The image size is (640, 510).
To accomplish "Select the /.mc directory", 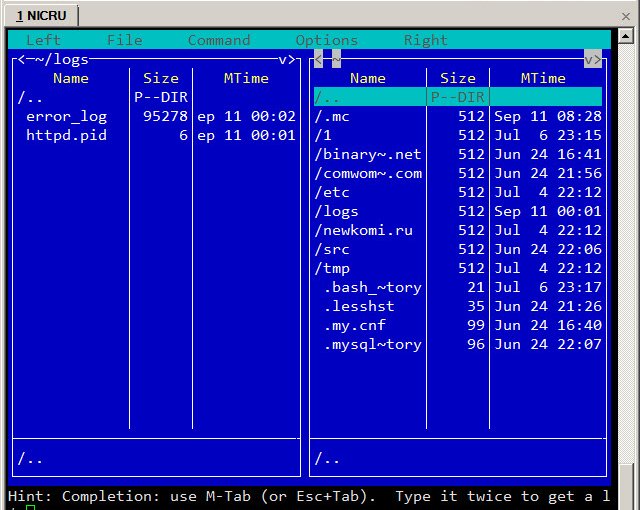I will pos(331,116).
